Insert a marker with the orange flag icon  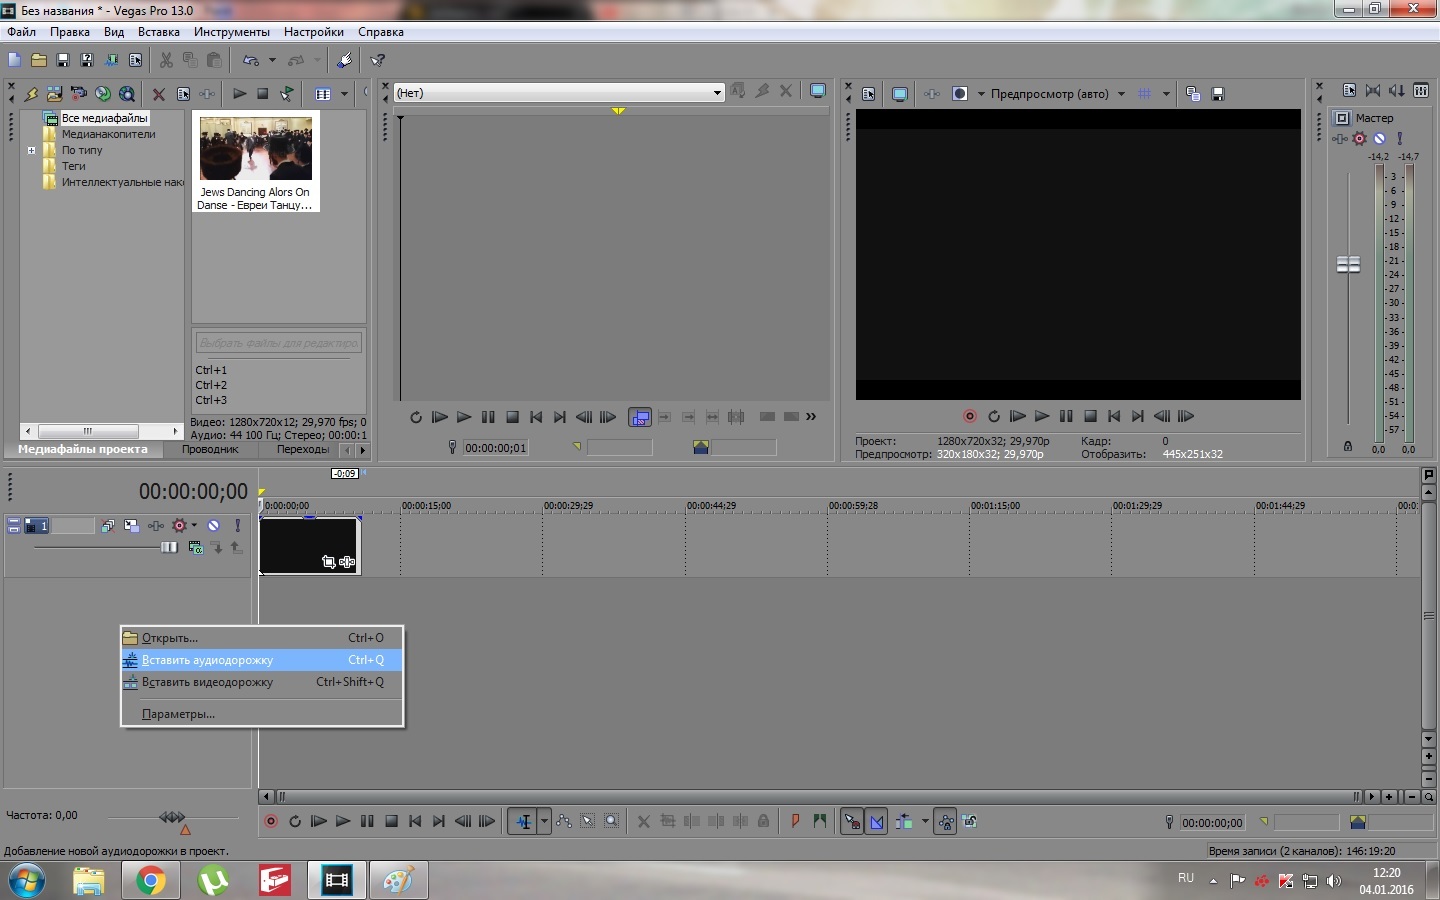(796, 821)
